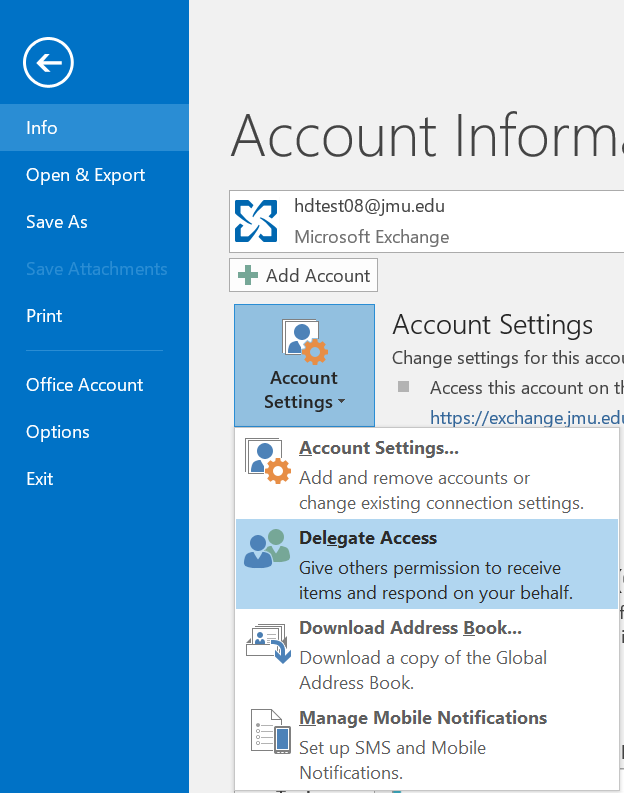624x793 pixels.
Task: Click the Download Address Book icon
Action: 269,642
